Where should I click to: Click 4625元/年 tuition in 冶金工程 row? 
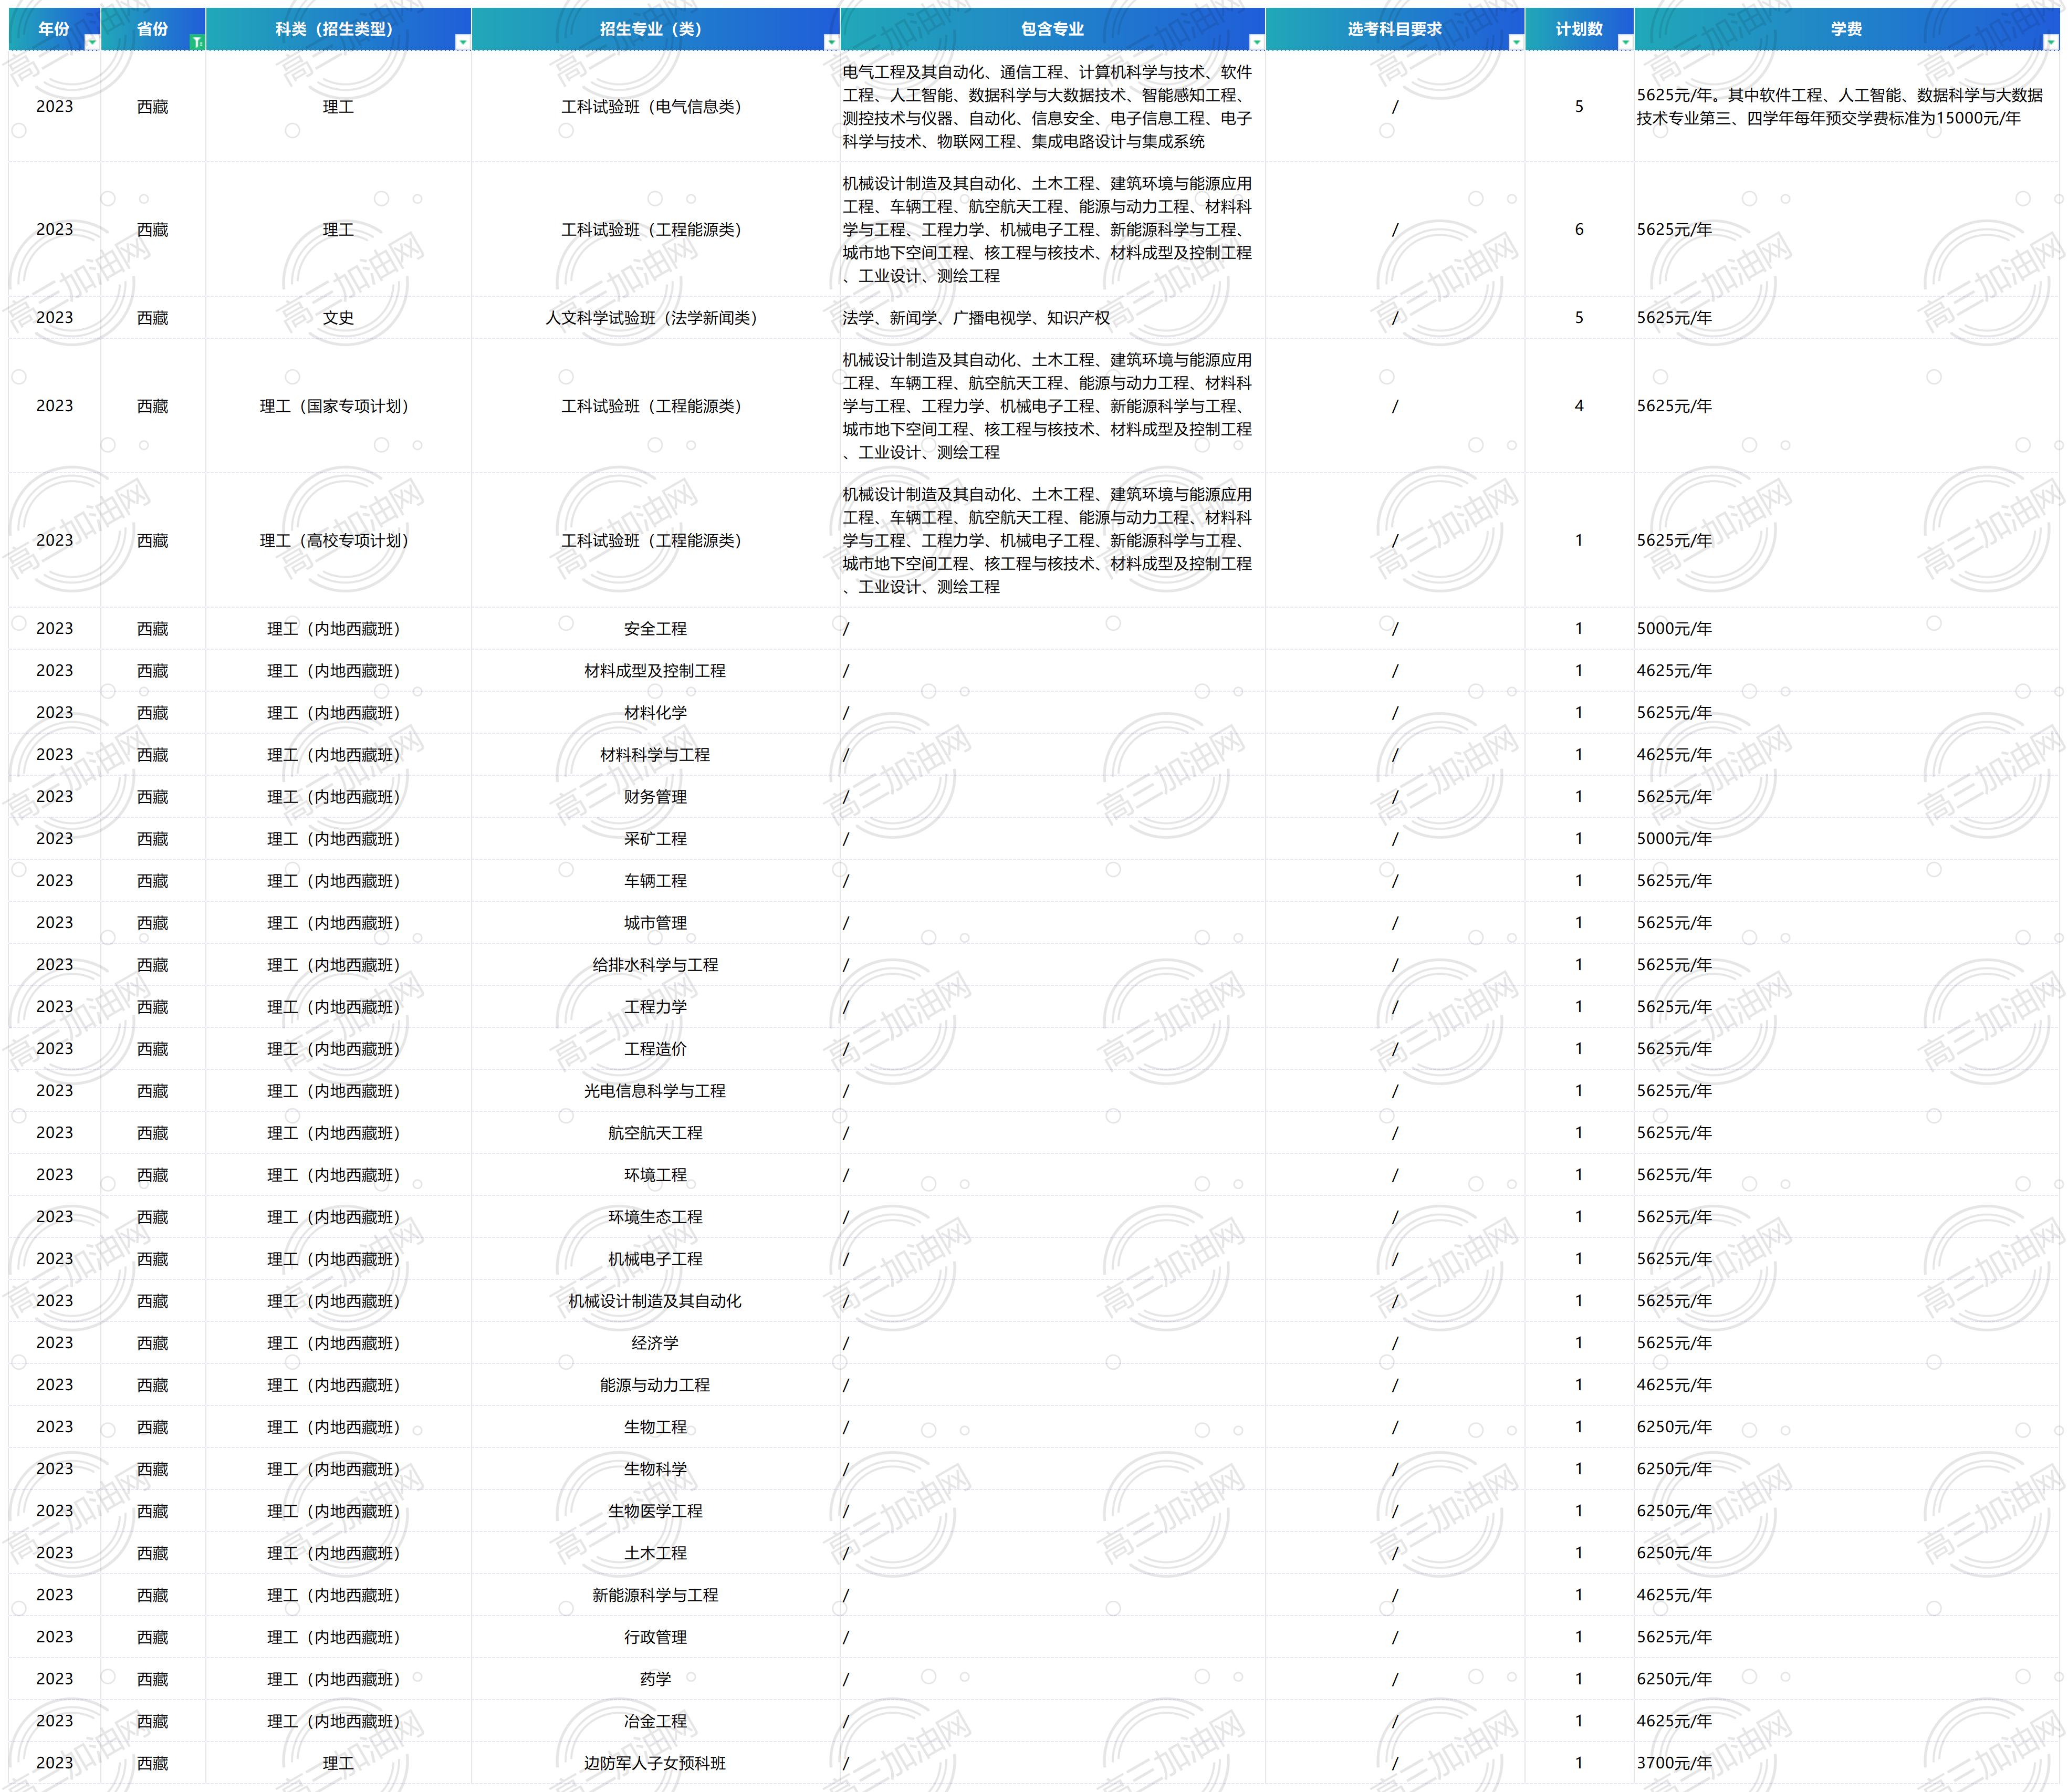pyautogui.click(x=1846, y=1721)
